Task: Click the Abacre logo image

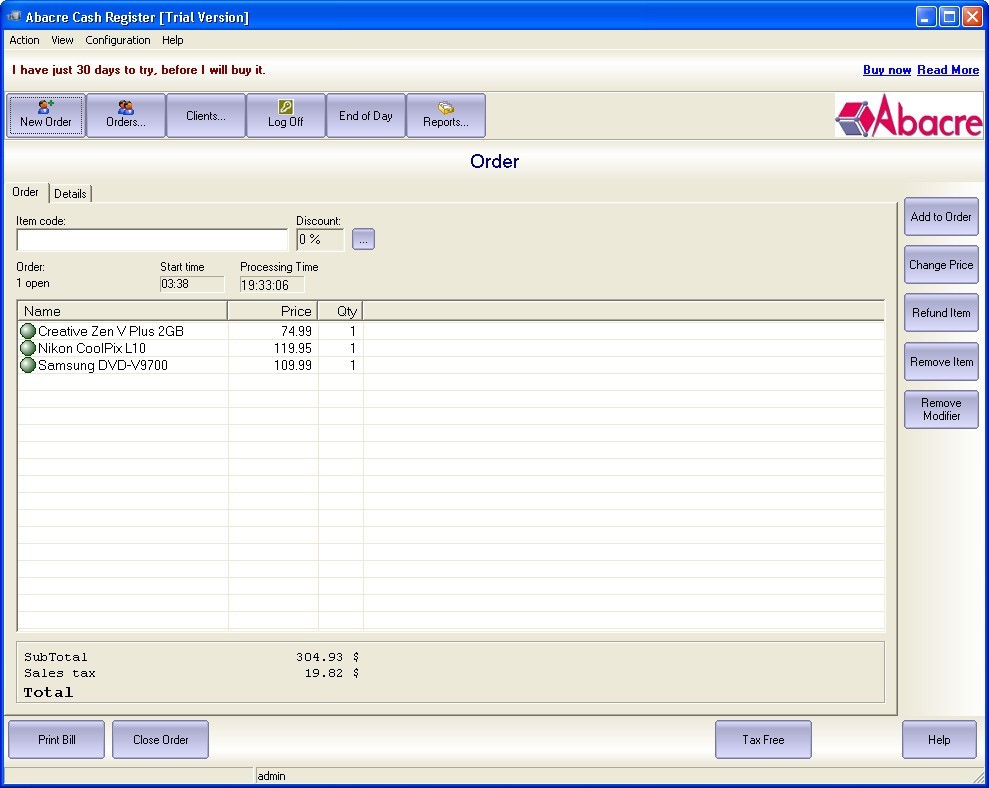Action: [908, 117]
